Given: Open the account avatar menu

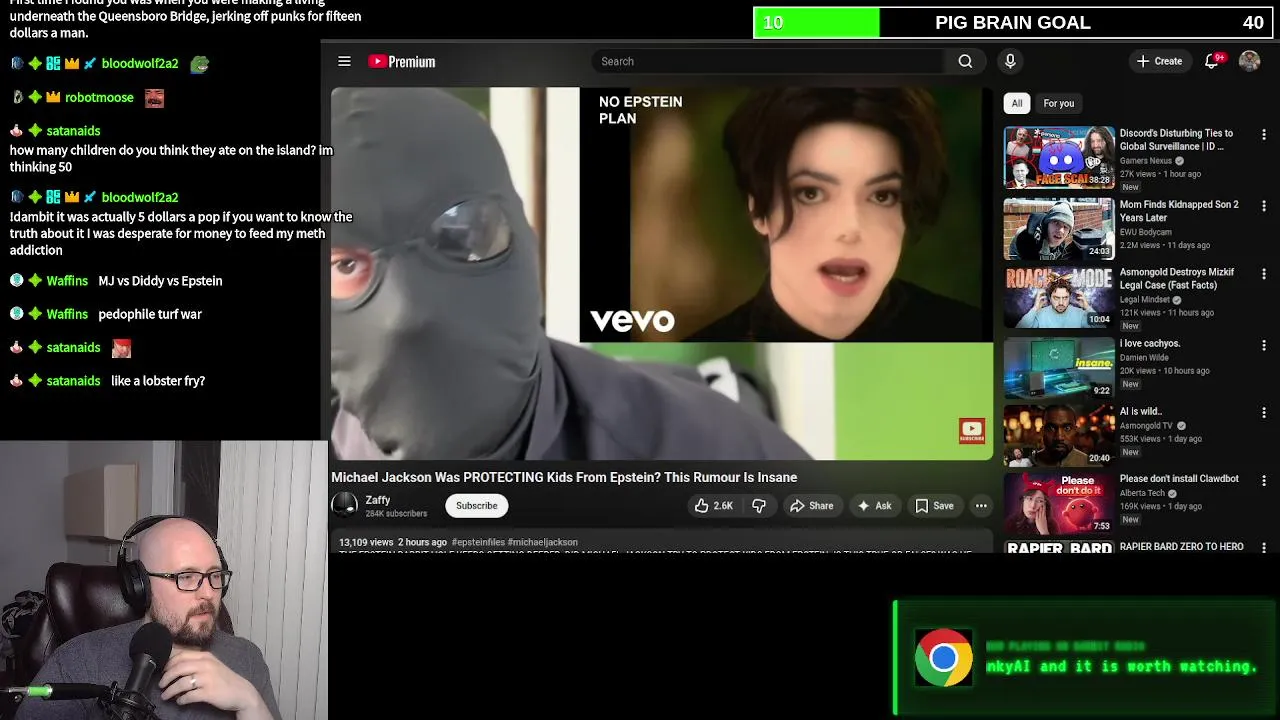Looking at the screenshot, I should (x=1249, y=61).
